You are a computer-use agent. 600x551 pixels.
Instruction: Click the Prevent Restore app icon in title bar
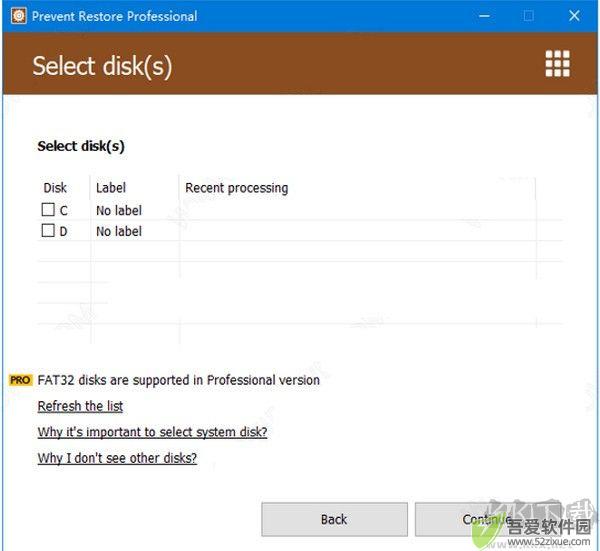pyautogui.click(x=18, y=16)
